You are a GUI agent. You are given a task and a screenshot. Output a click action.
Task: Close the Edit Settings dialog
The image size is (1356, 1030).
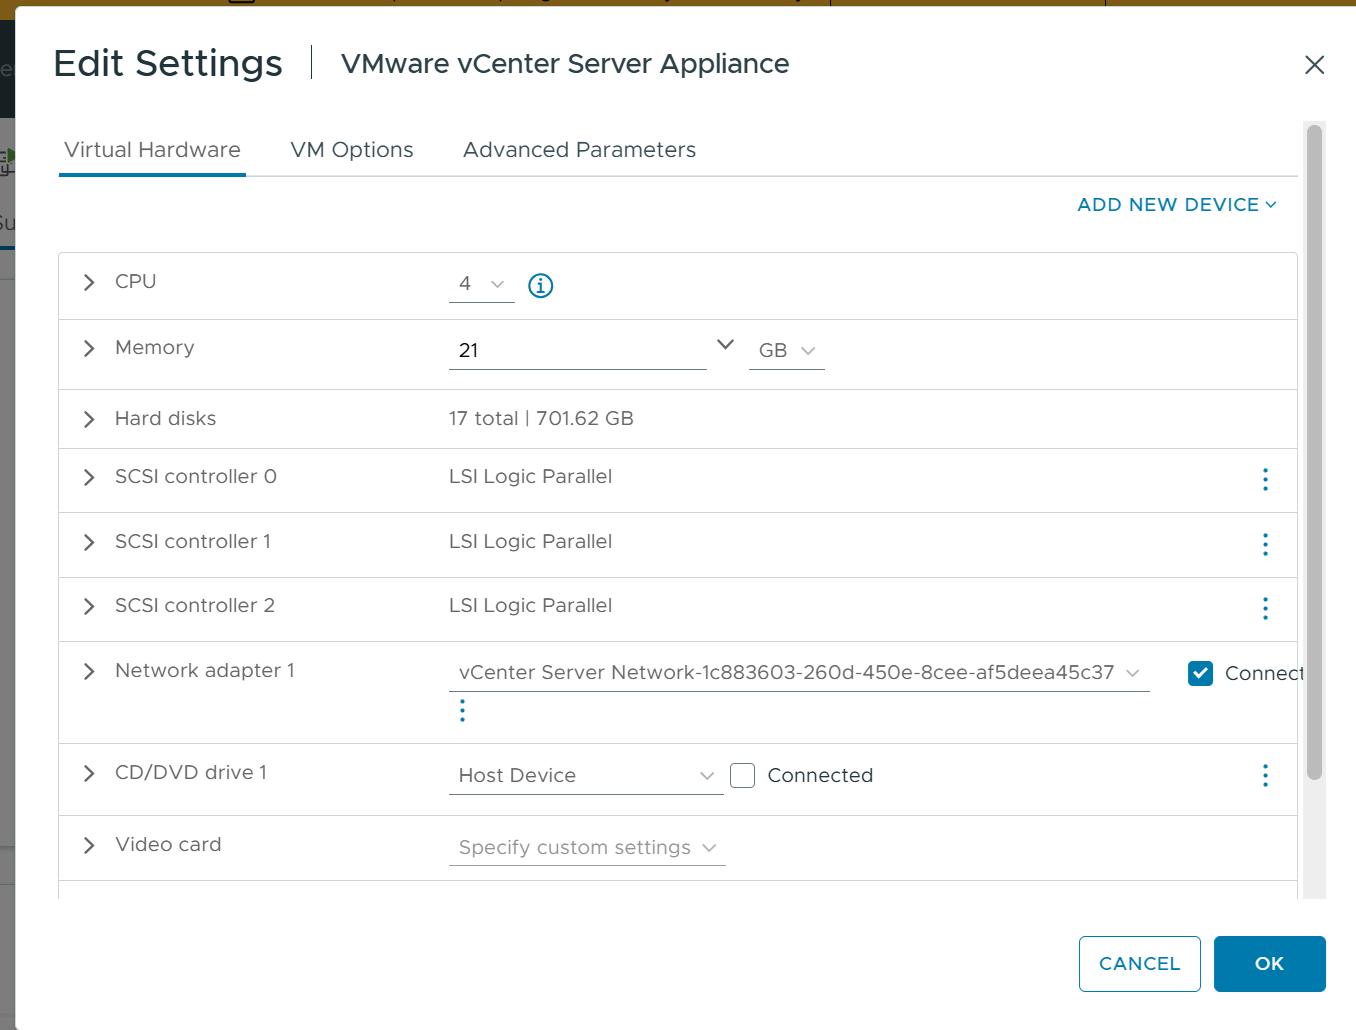point(1314,64)
